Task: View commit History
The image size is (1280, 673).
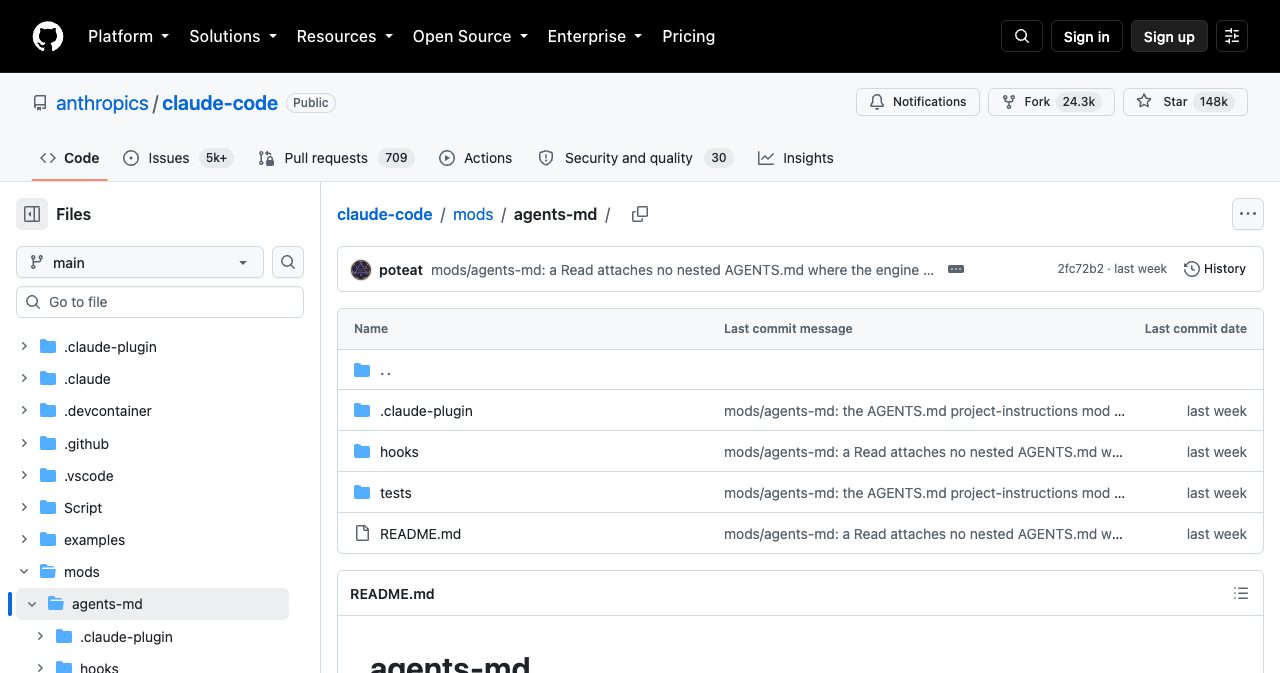Action: pyautogui.click(x=1215, y=269)
